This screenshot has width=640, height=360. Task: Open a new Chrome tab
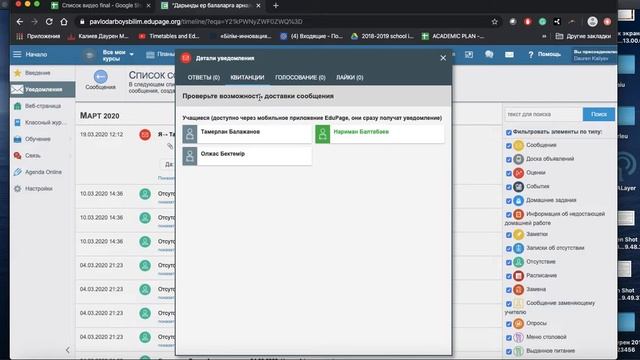(276, 5)
